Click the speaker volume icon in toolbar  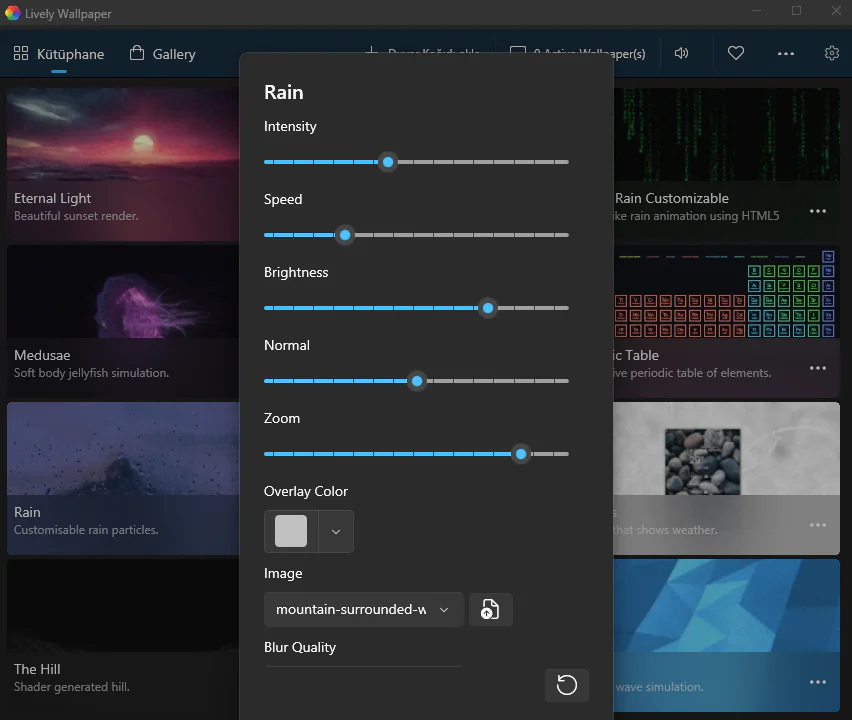tap(682, 53)
